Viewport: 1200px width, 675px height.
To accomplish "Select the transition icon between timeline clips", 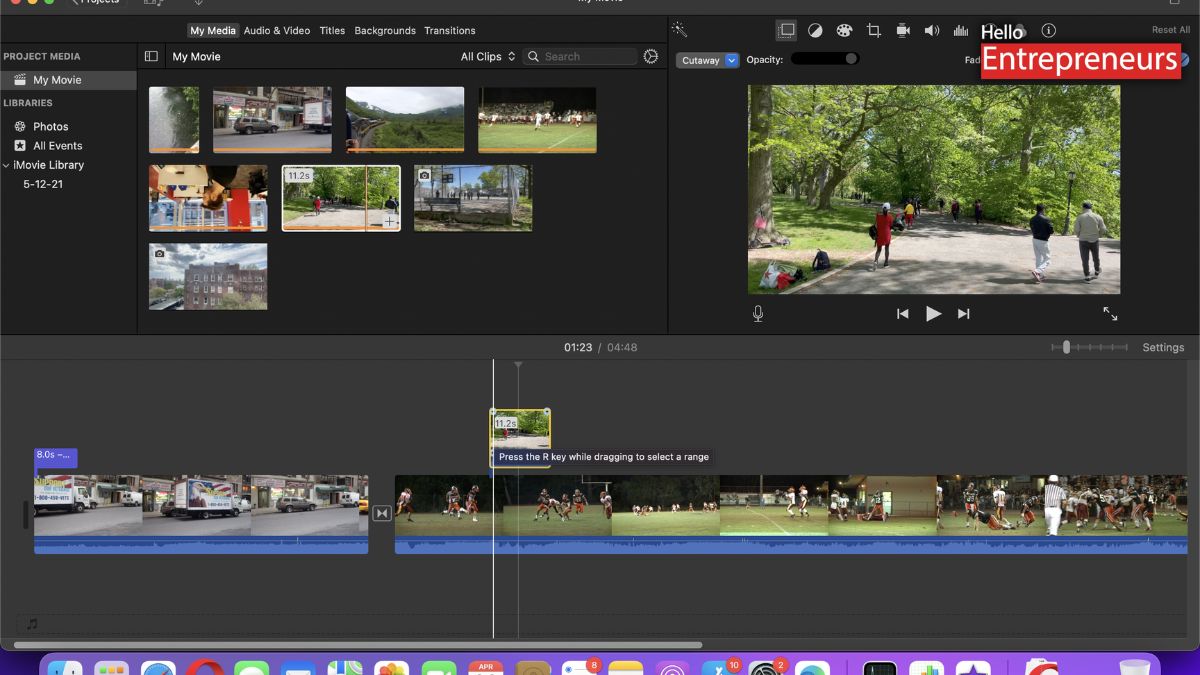I will [382, 513].
